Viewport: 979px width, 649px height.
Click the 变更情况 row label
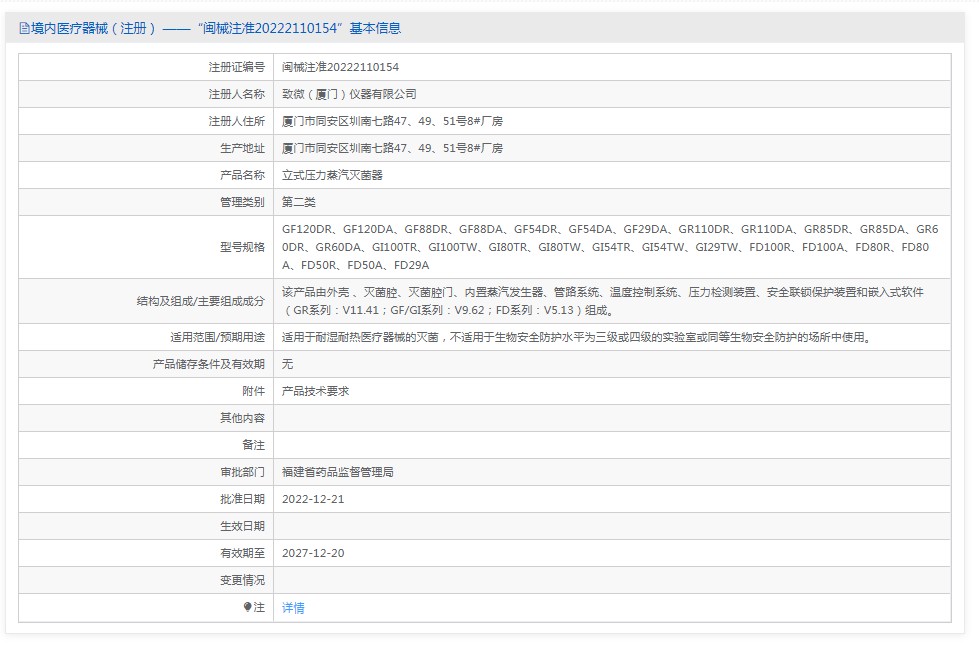coord(242,580)
